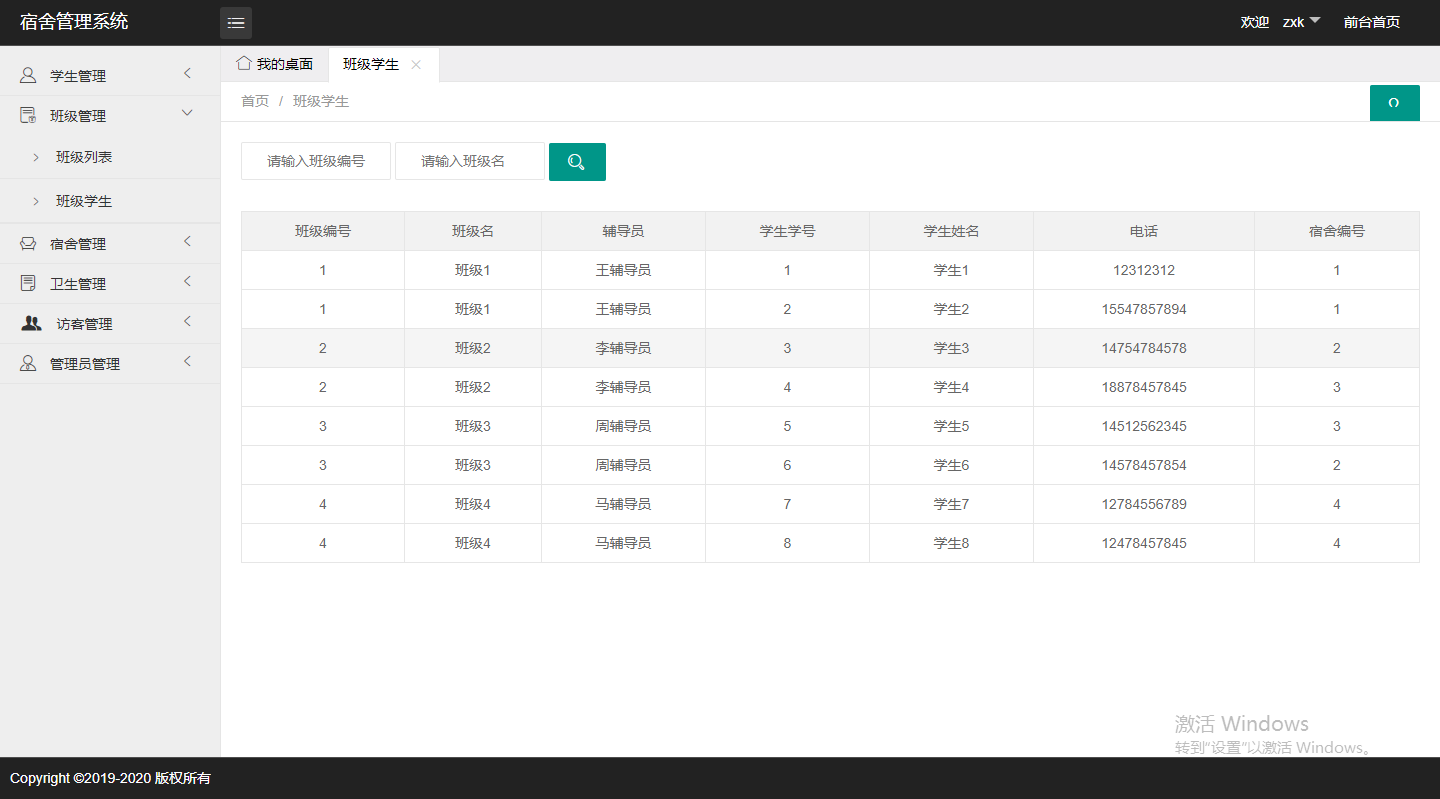Screen dimensions: 1440x799
Task: Click the student management person icon
Action: point(28,75)
